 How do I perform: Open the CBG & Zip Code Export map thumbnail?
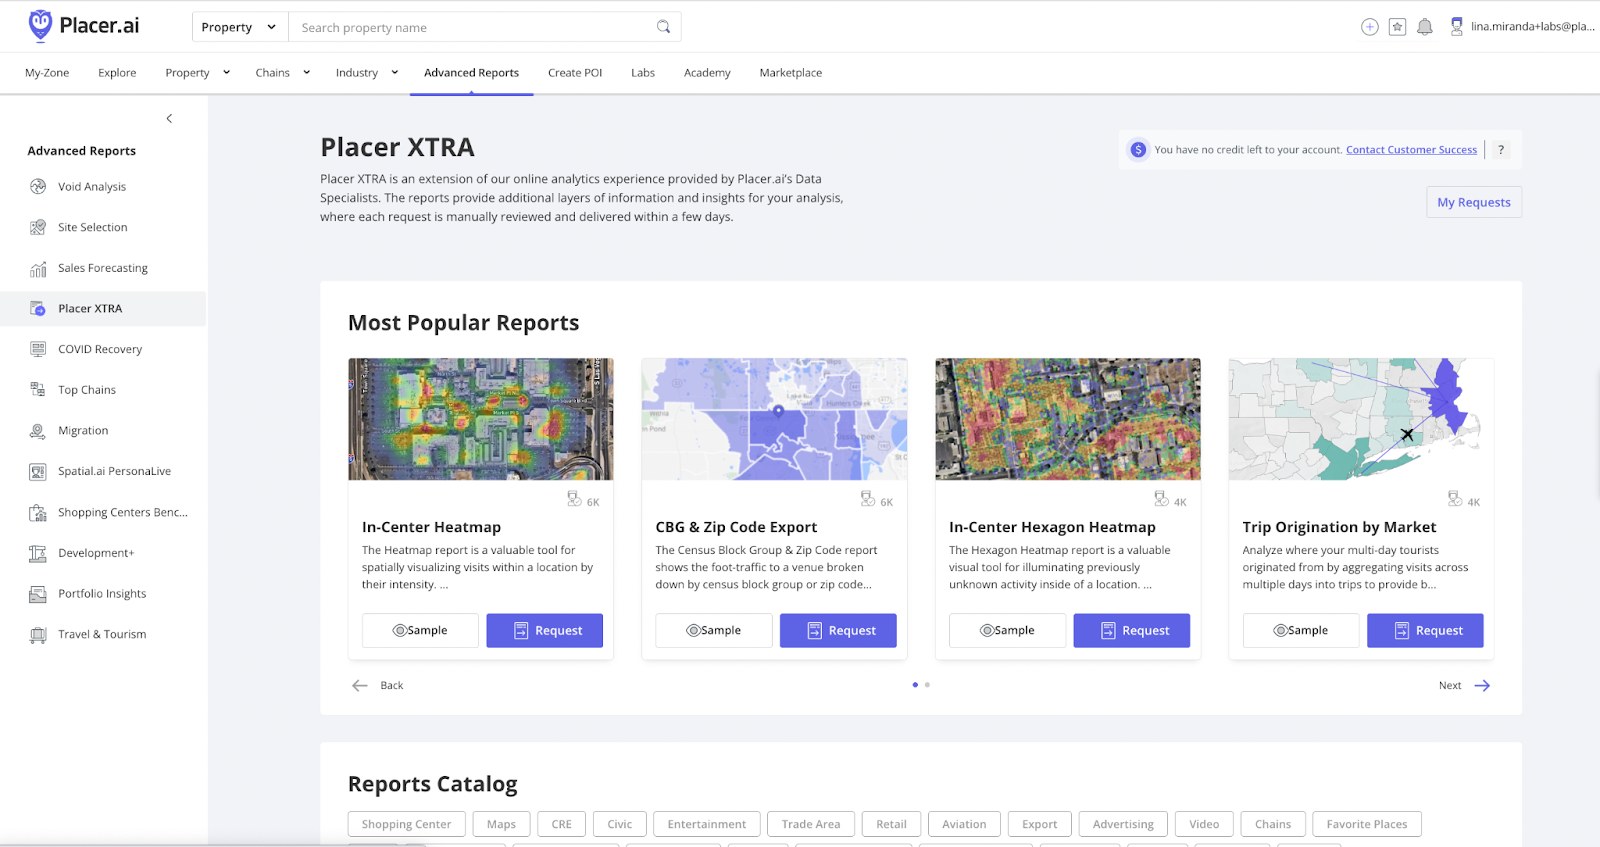click(x=775, y=419)
